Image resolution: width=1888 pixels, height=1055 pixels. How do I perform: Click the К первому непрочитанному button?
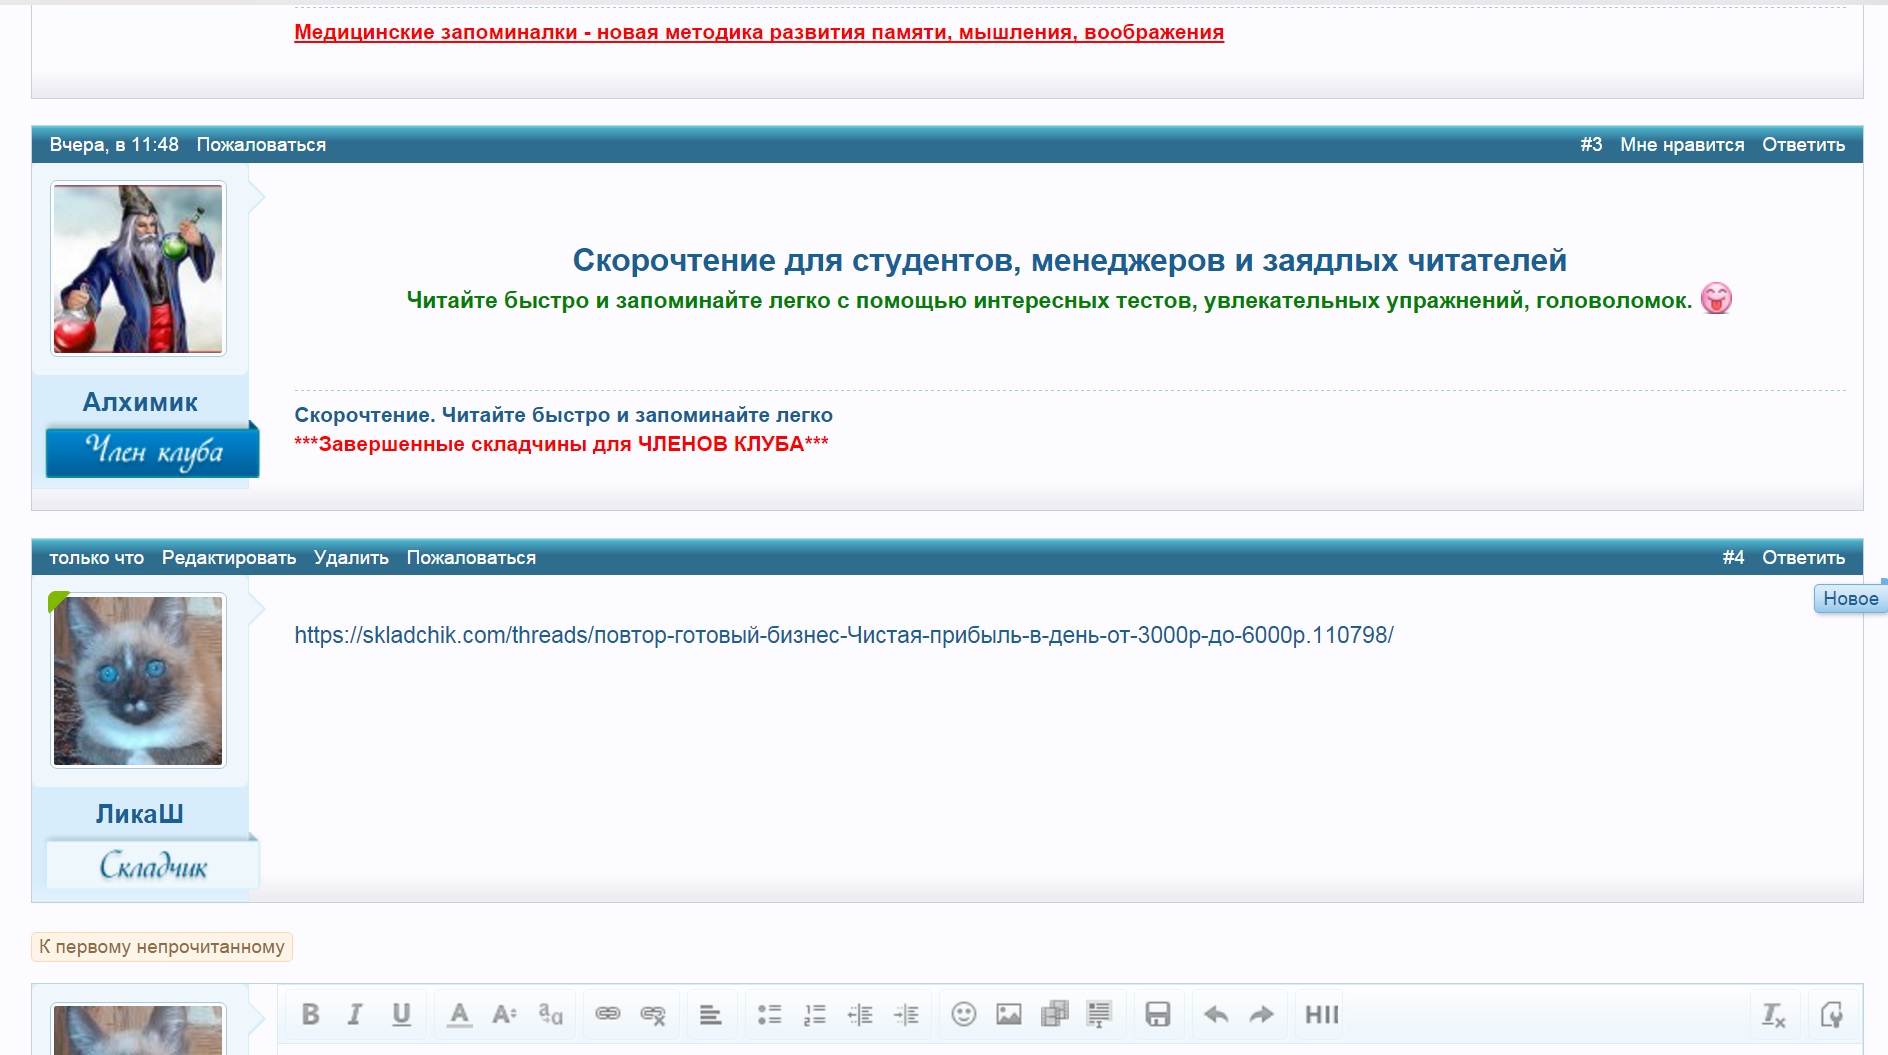click(x=162, y=947)
